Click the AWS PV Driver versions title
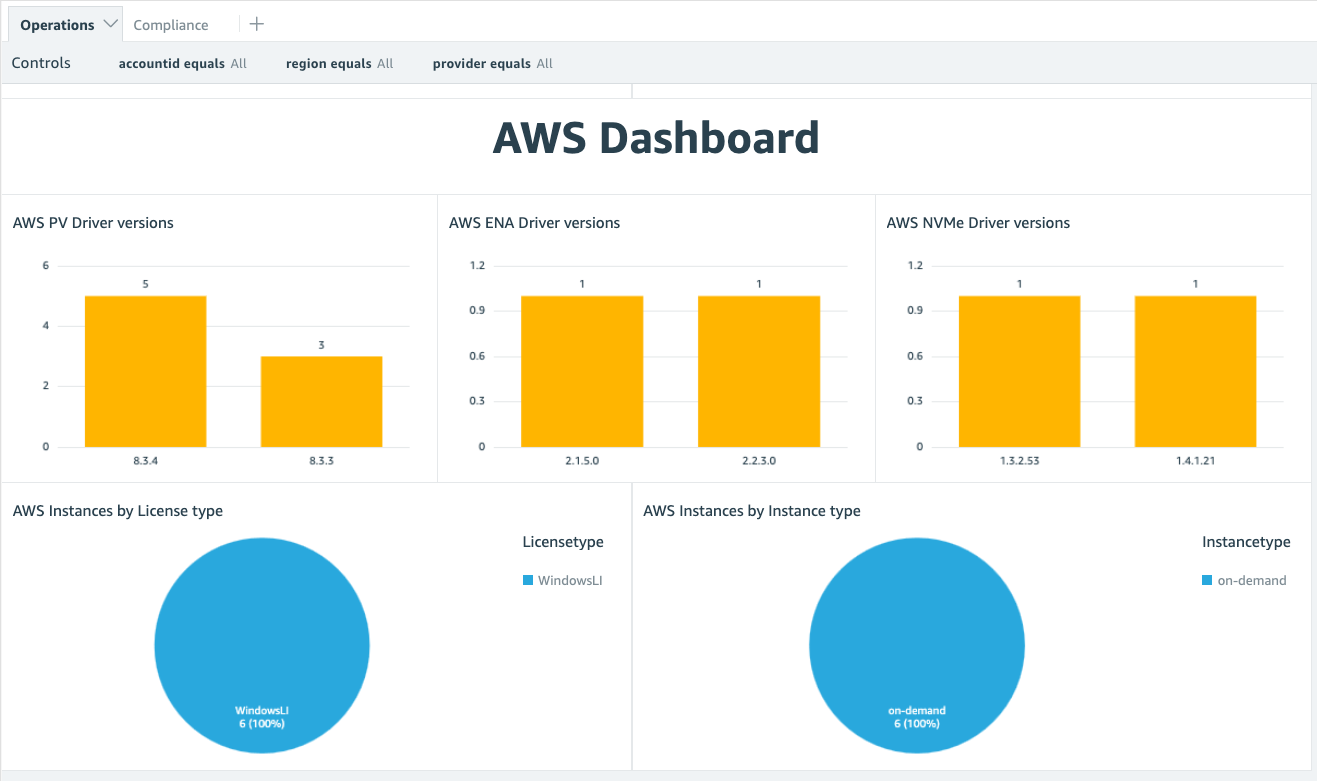The width and height of the screenshot is (1317, 781). (93, 223)
